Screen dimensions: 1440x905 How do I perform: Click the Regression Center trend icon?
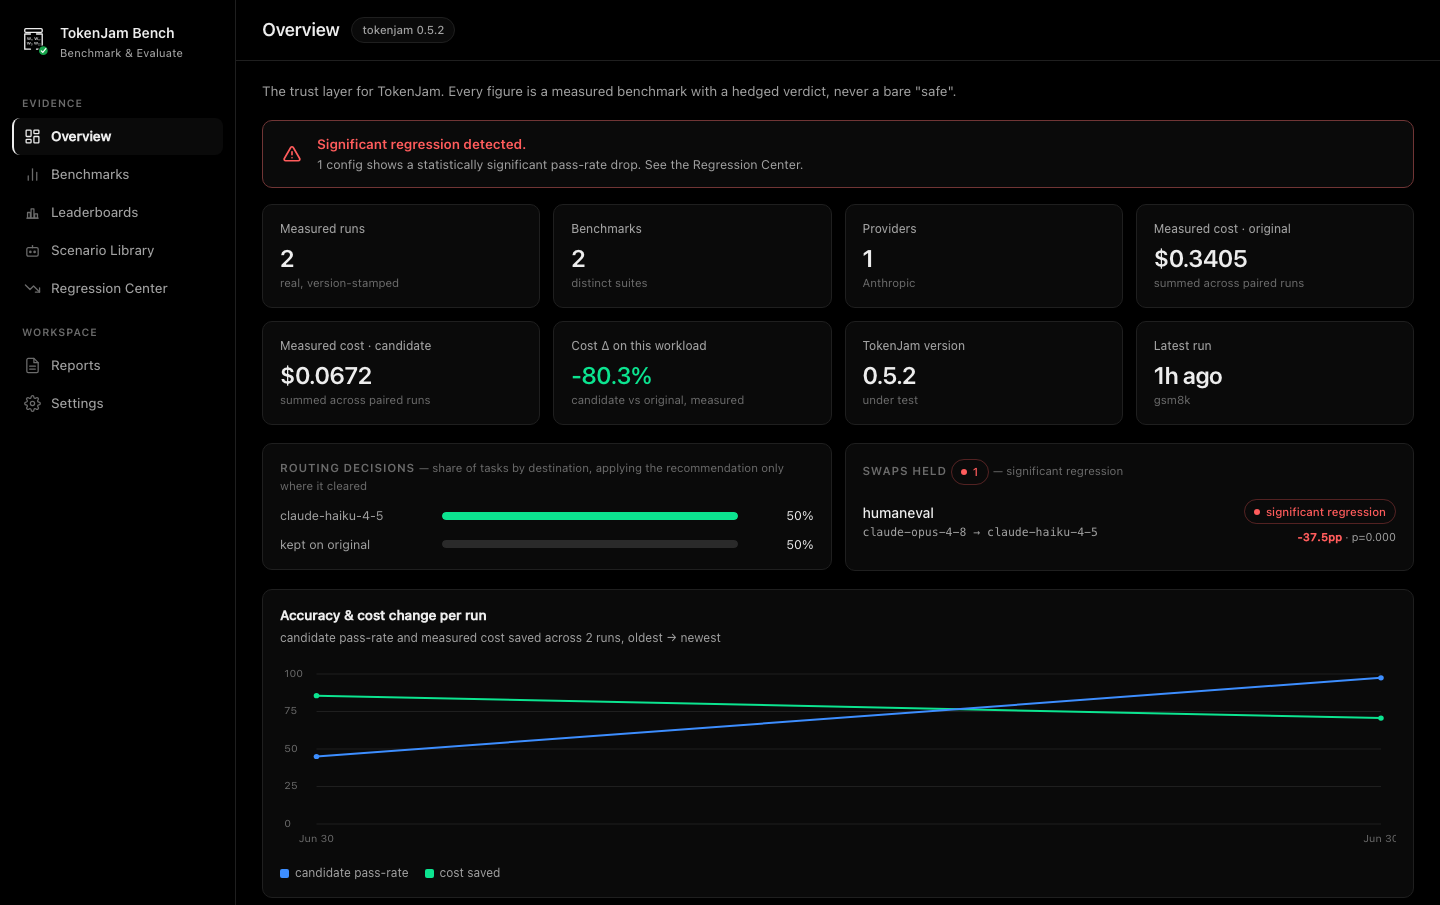(33, 289)
